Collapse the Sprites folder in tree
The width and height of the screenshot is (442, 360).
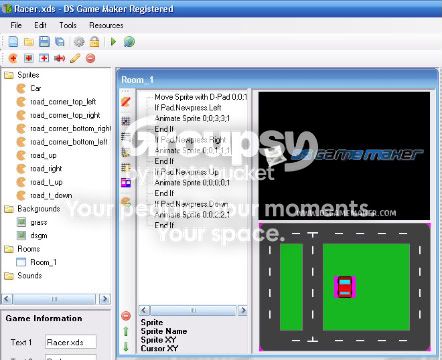click(x=9, y=75)
